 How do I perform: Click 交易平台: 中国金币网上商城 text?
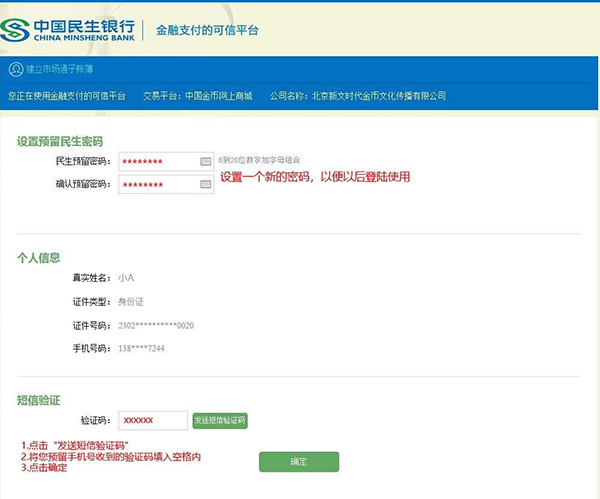[199, 96]
